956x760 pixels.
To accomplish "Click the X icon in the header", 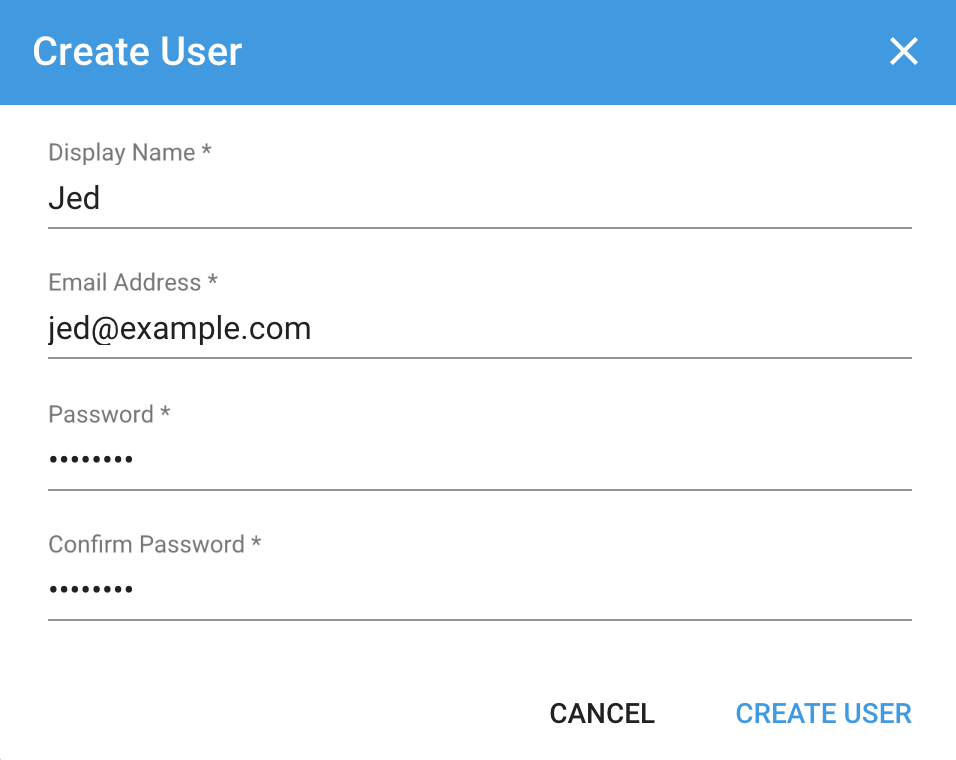I will (903, 51).
